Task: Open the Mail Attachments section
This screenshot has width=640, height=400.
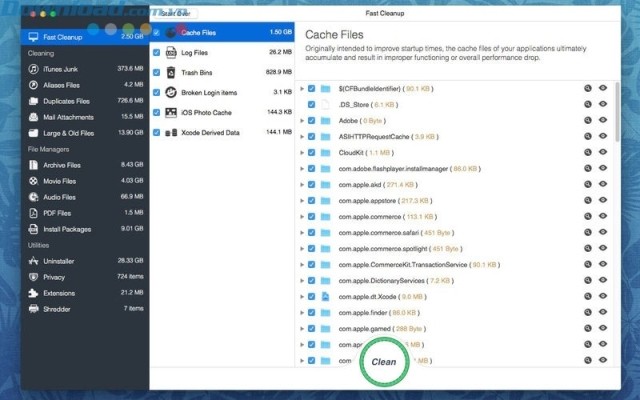Action: (66, 117)
